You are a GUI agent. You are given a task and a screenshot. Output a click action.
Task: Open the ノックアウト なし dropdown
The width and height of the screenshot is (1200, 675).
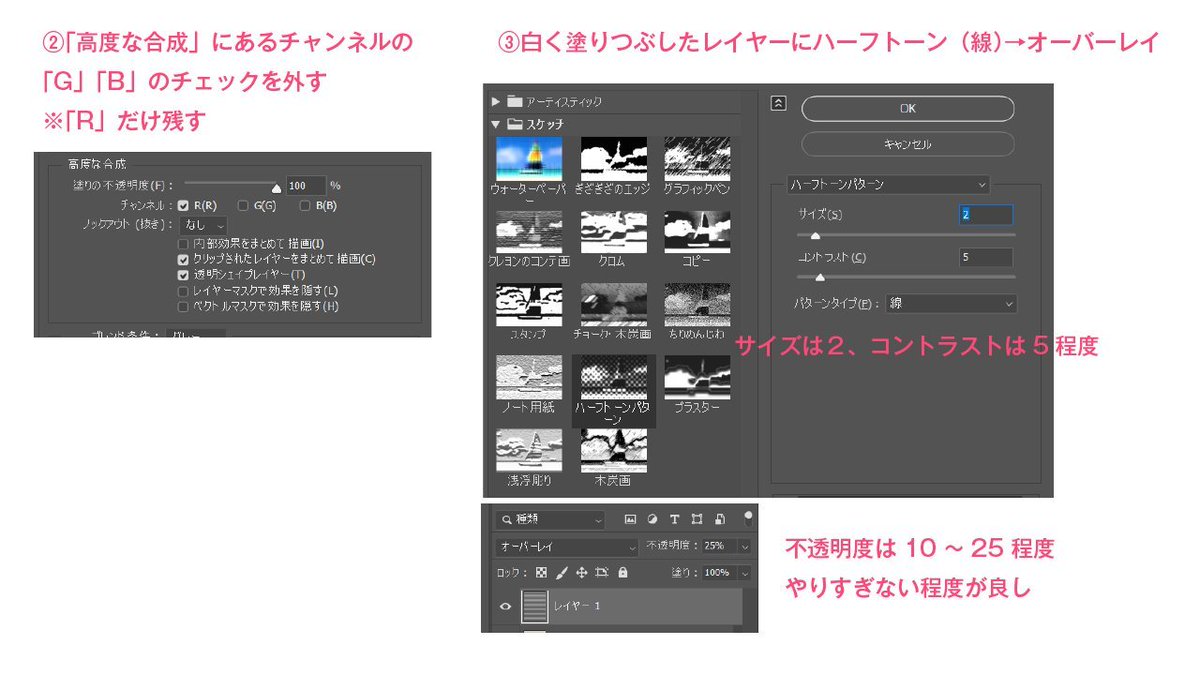click(204, 225)
